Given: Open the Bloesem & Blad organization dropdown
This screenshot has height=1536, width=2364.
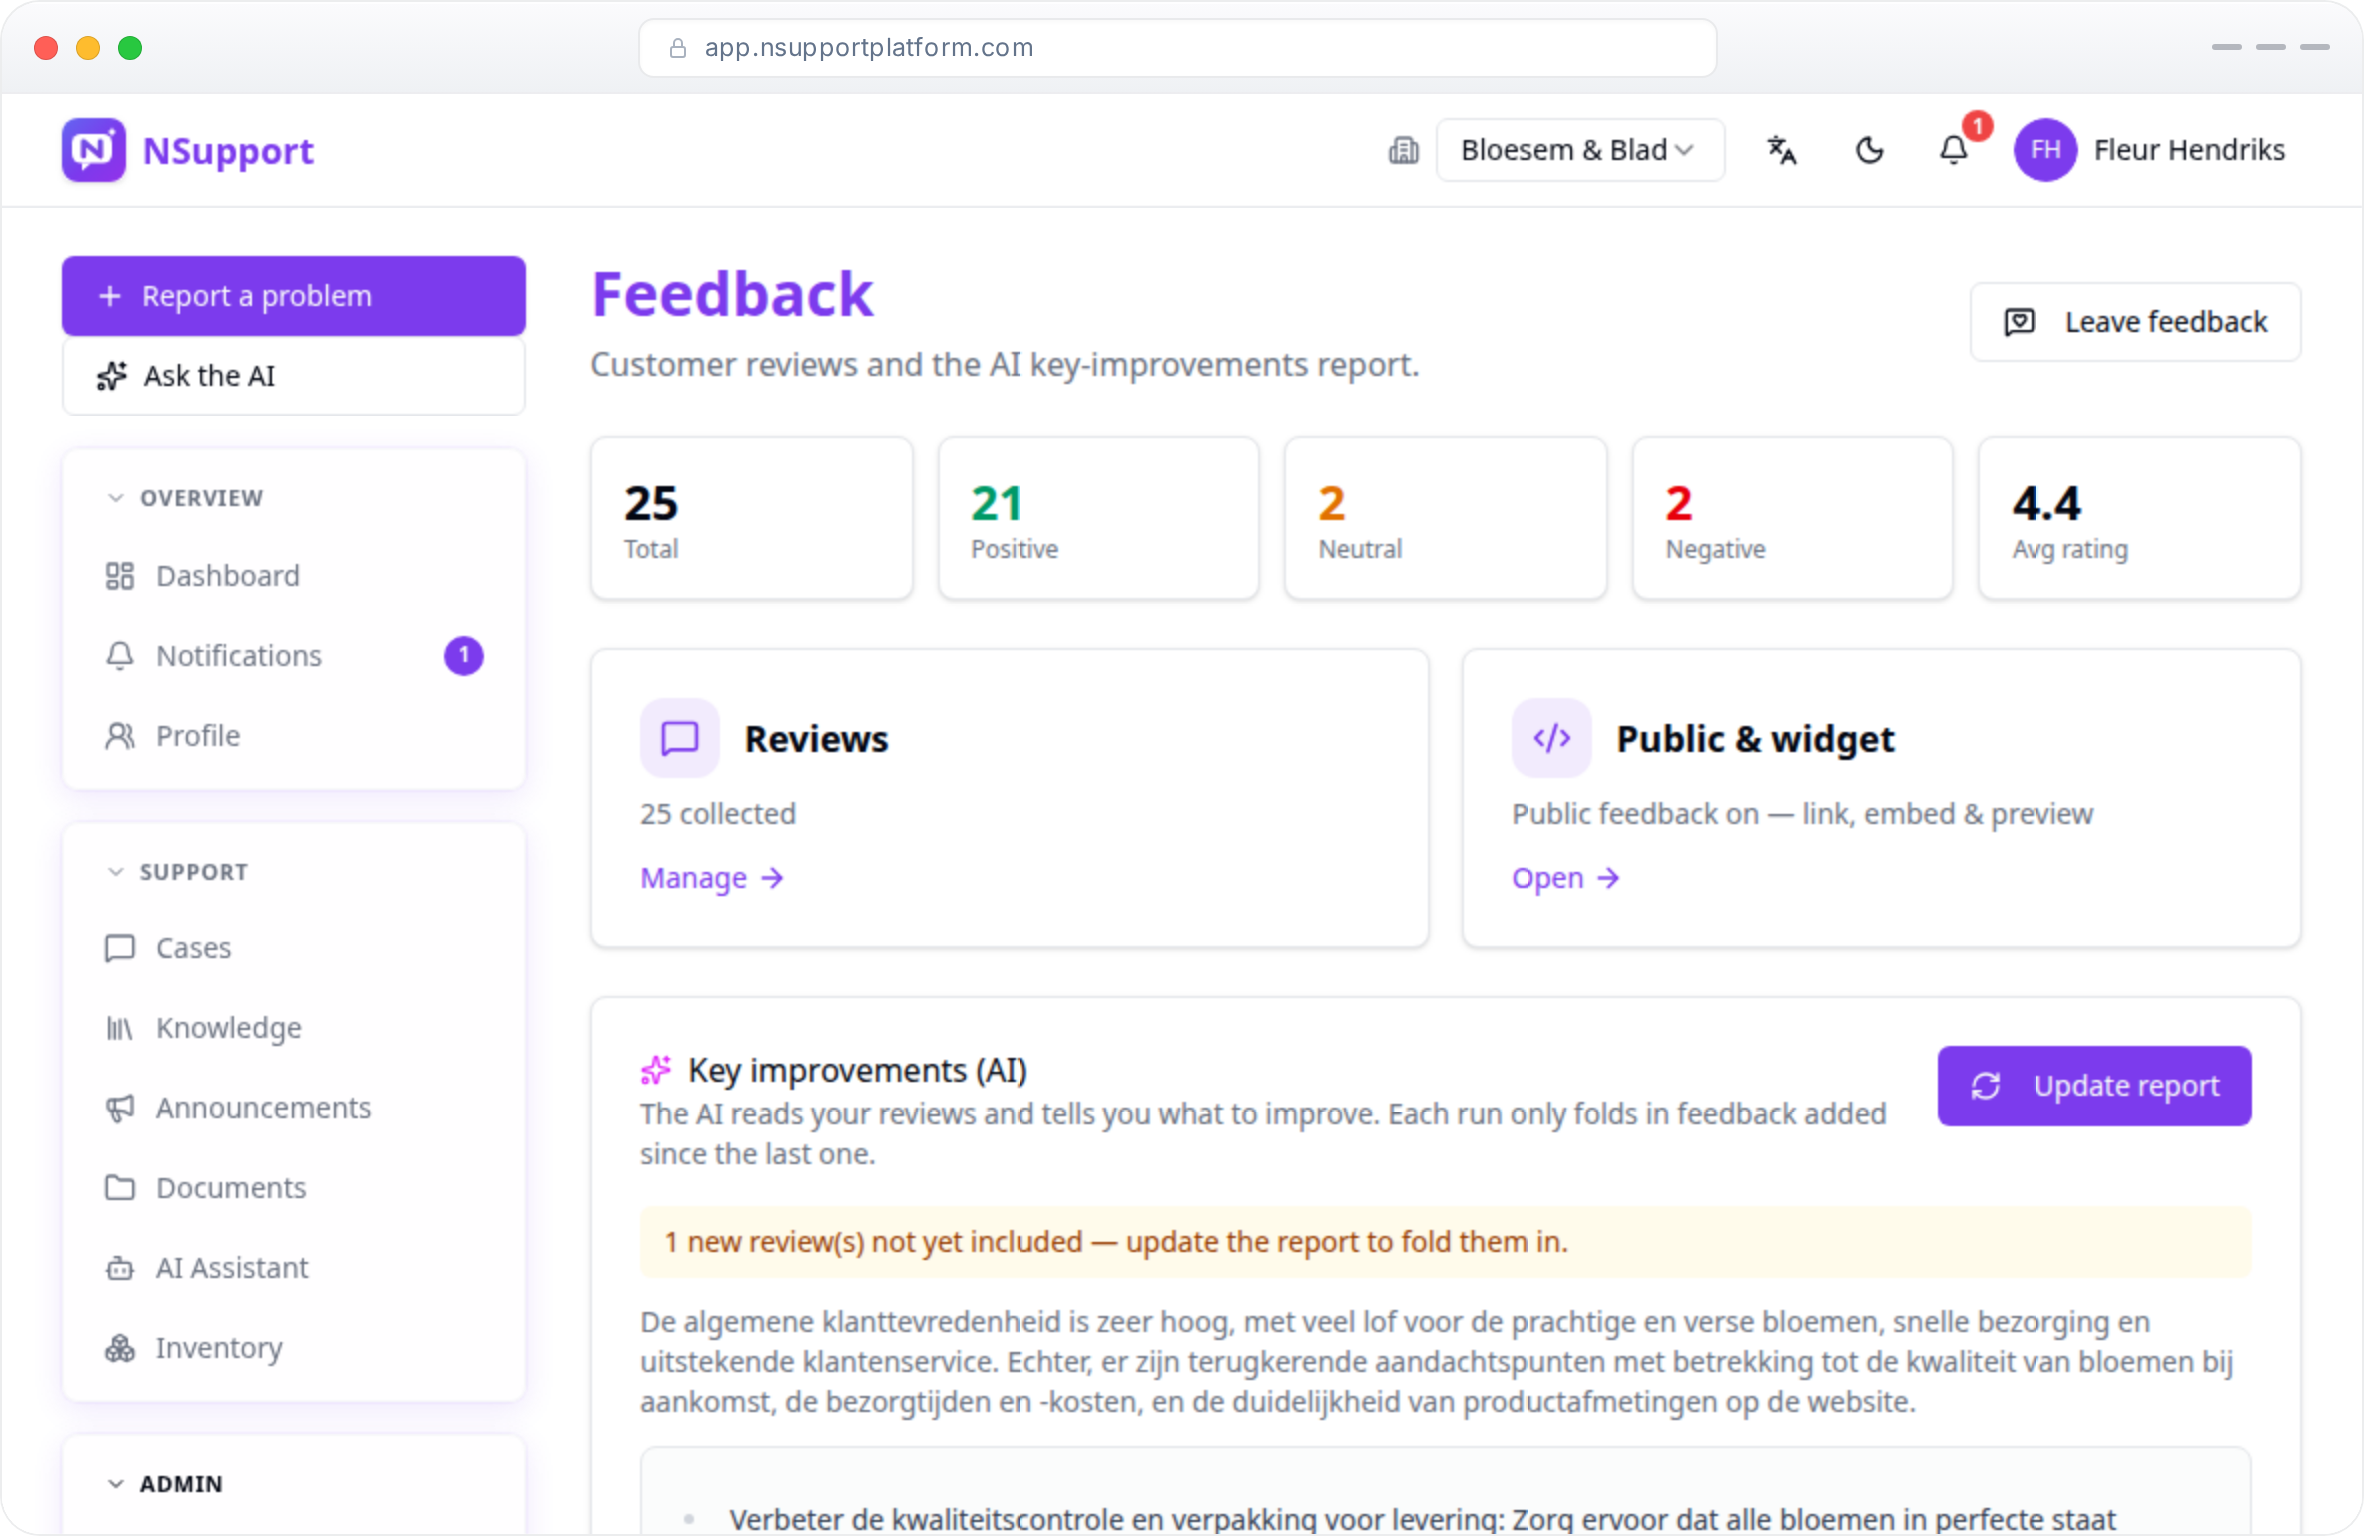Looking at the screenshot, I should tap(1580, 150).
